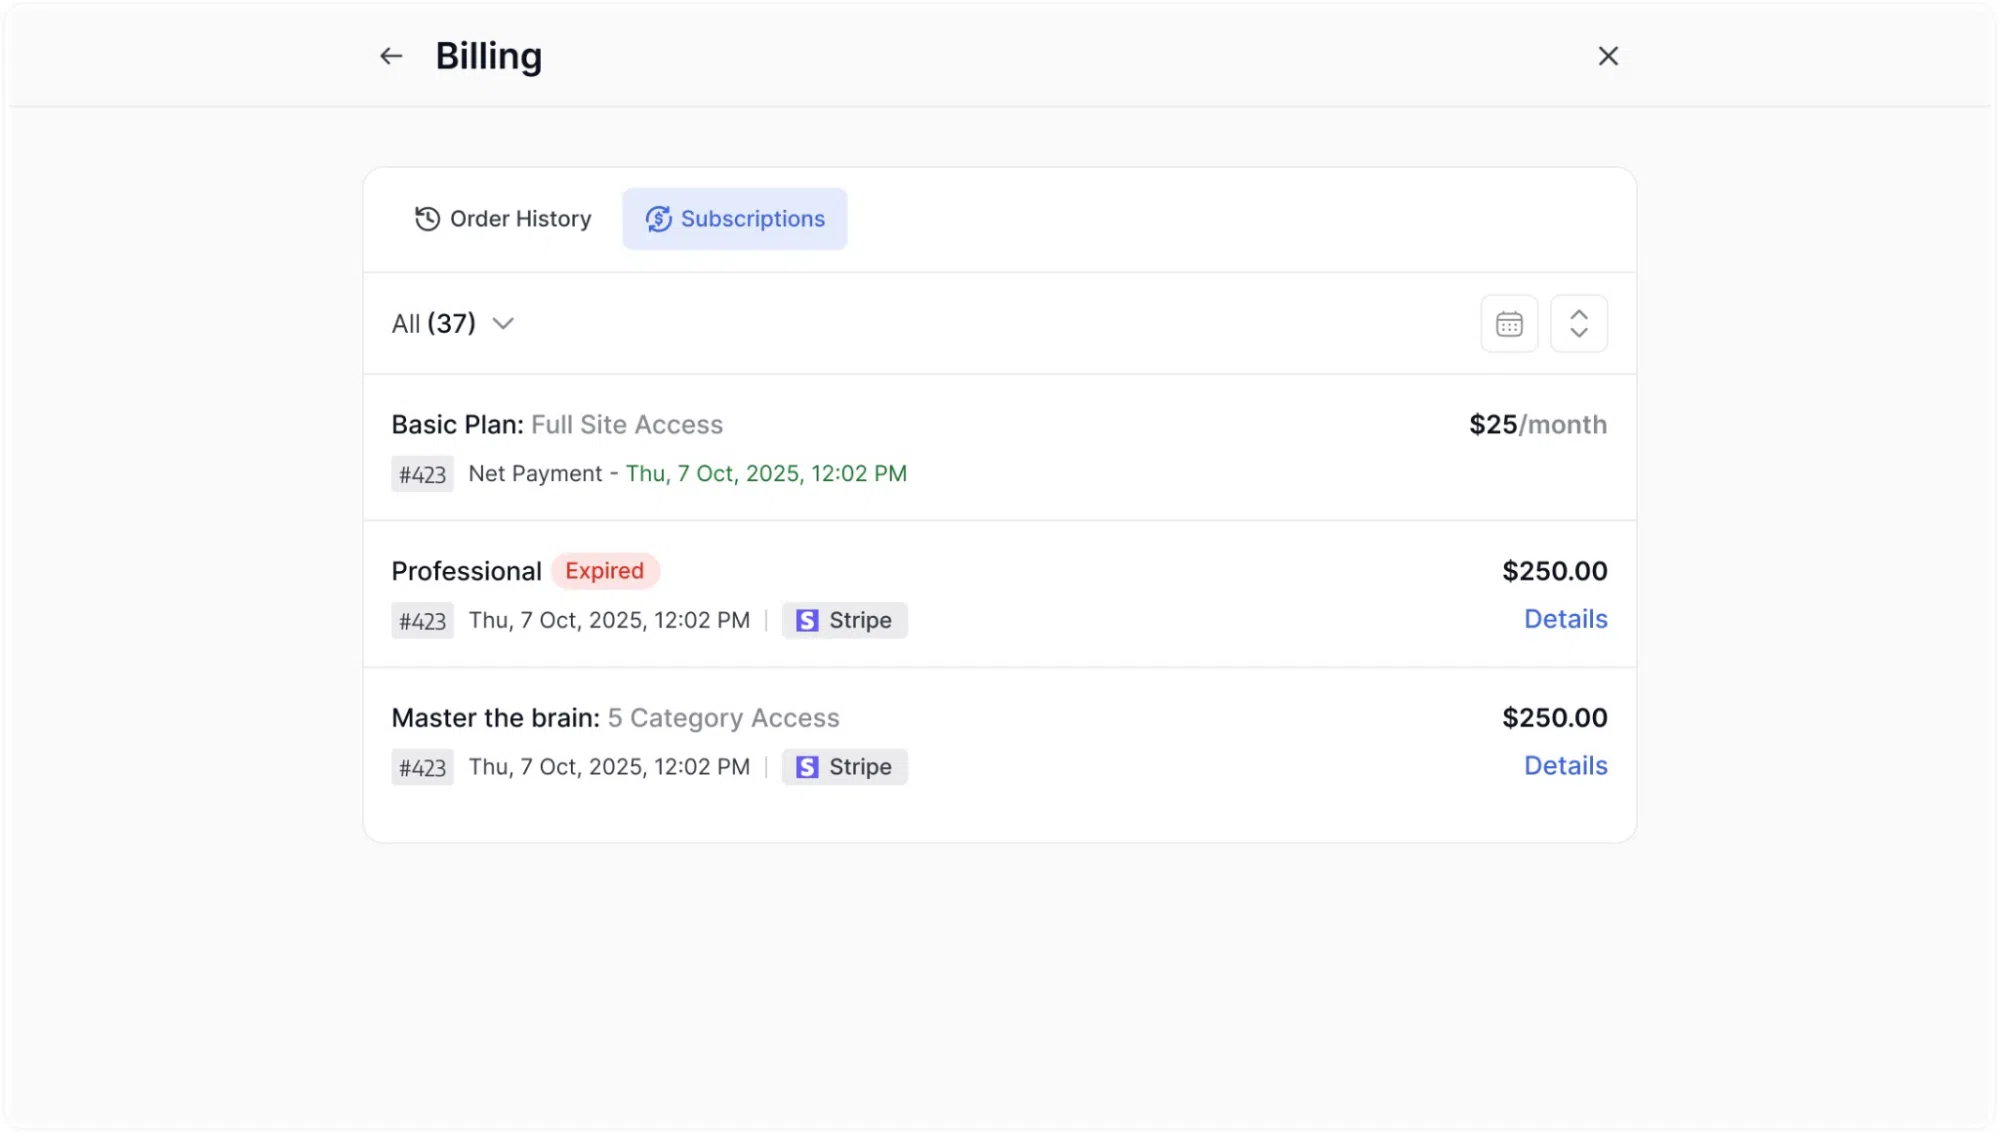Click the #423 tag in Master the brain row

(422, 768)
